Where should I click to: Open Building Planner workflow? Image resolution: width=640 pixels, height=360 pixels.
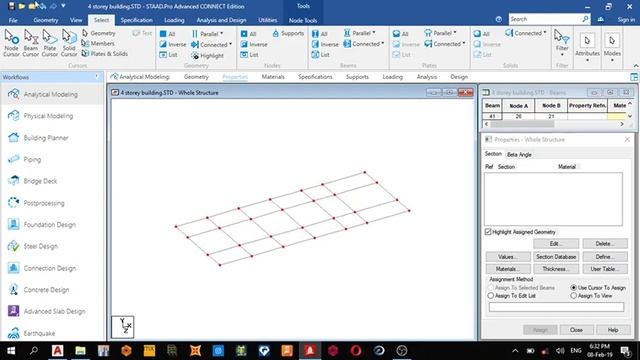click(x=52, y=138)
